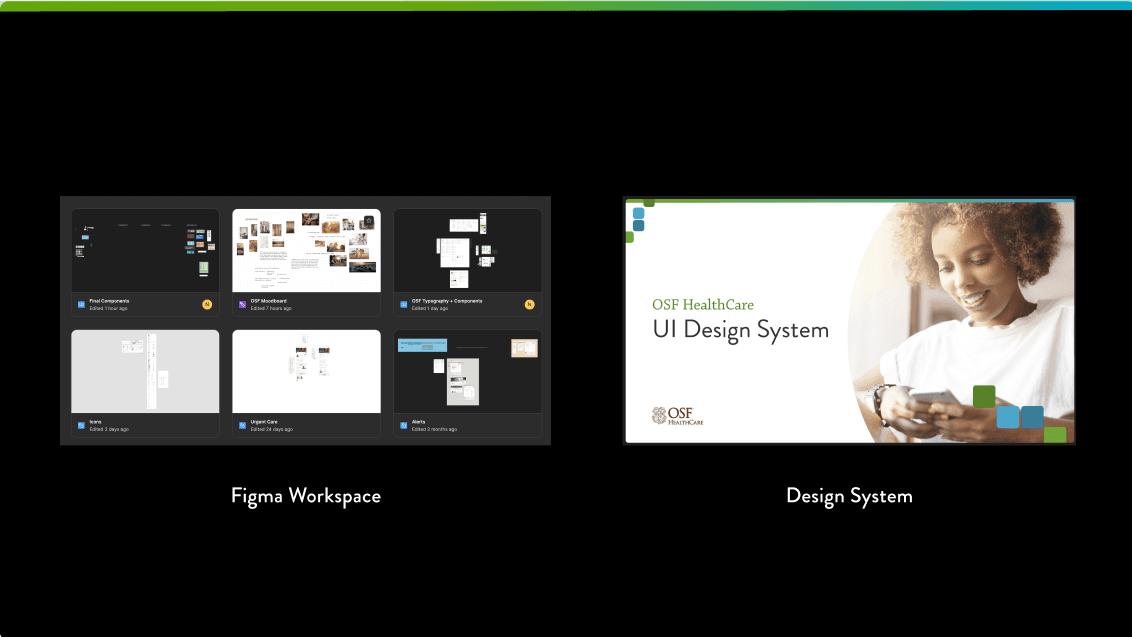This screenshot has height=637, width=1132.
Task: Open the Alerts file thumbnail
Action: pyautogui.click(x=467, y=371)
